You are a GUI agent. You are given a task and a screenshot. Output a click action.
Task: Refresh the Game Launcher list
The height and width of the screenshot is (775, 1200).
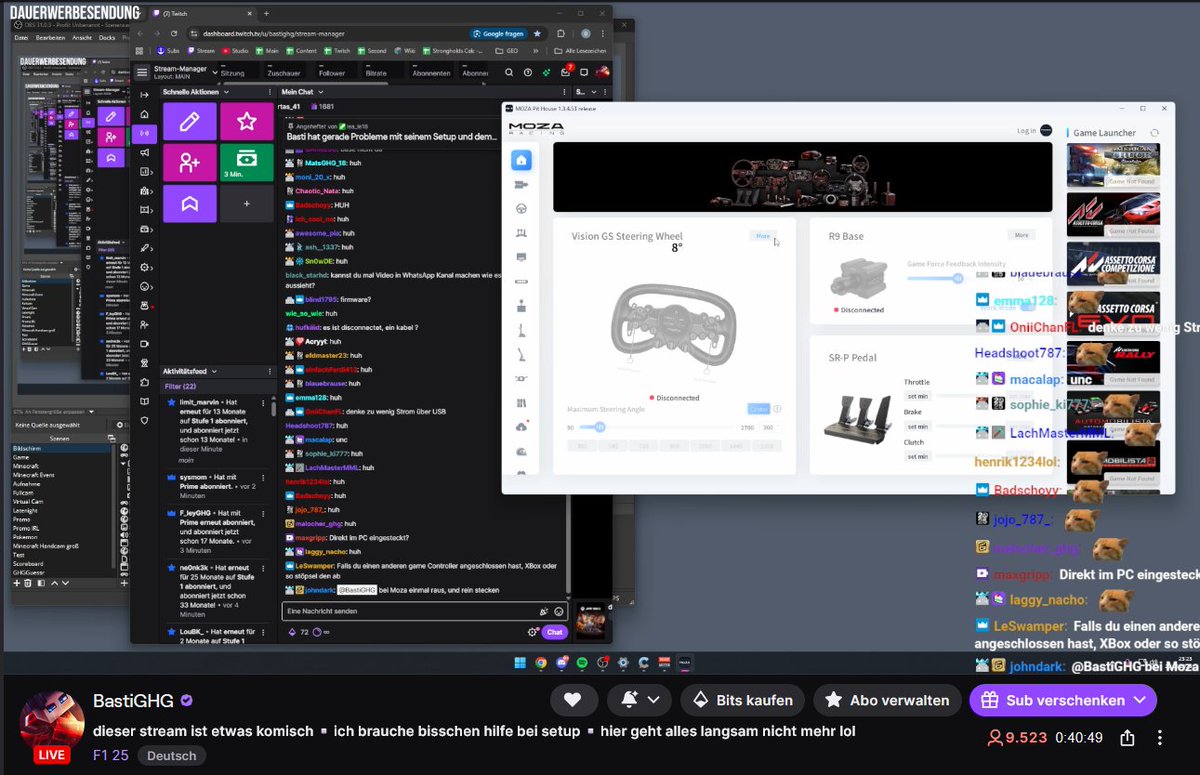pos(1155,132)
